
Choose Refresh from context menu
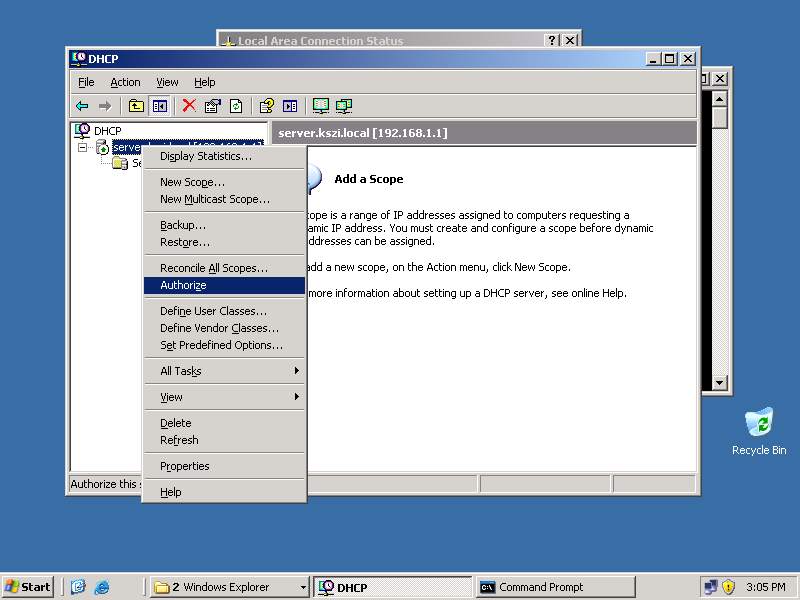click(224, 440)
